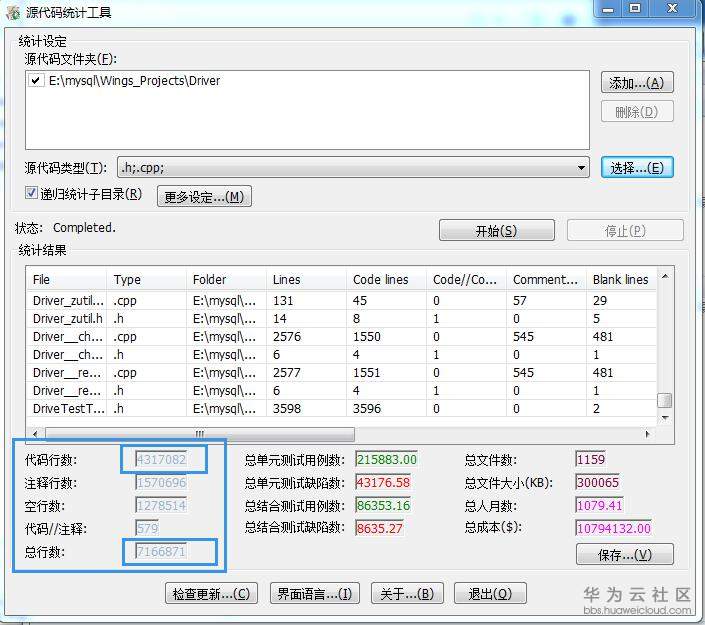Click the 总文件数 field showing 1159
705x625 pixels.
[x=590, y=460]
